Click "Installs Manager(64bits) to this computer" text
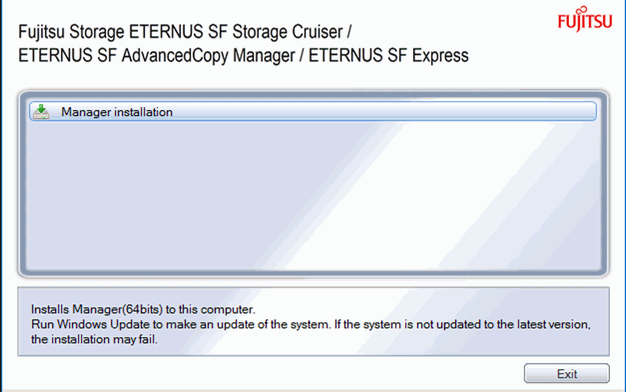Screen dimensions: 626x392 pyautogui.click(x=143, y=310)
